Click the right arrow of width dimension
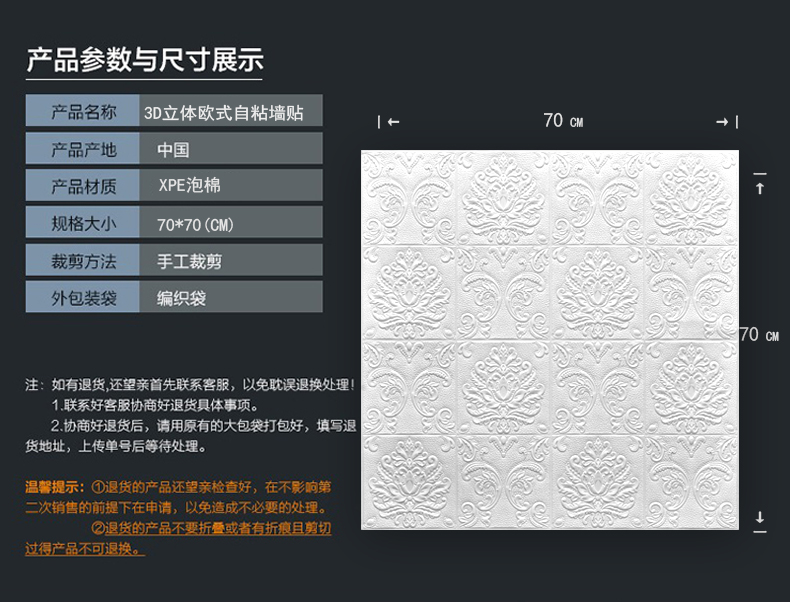 click(x=722, y=121)
